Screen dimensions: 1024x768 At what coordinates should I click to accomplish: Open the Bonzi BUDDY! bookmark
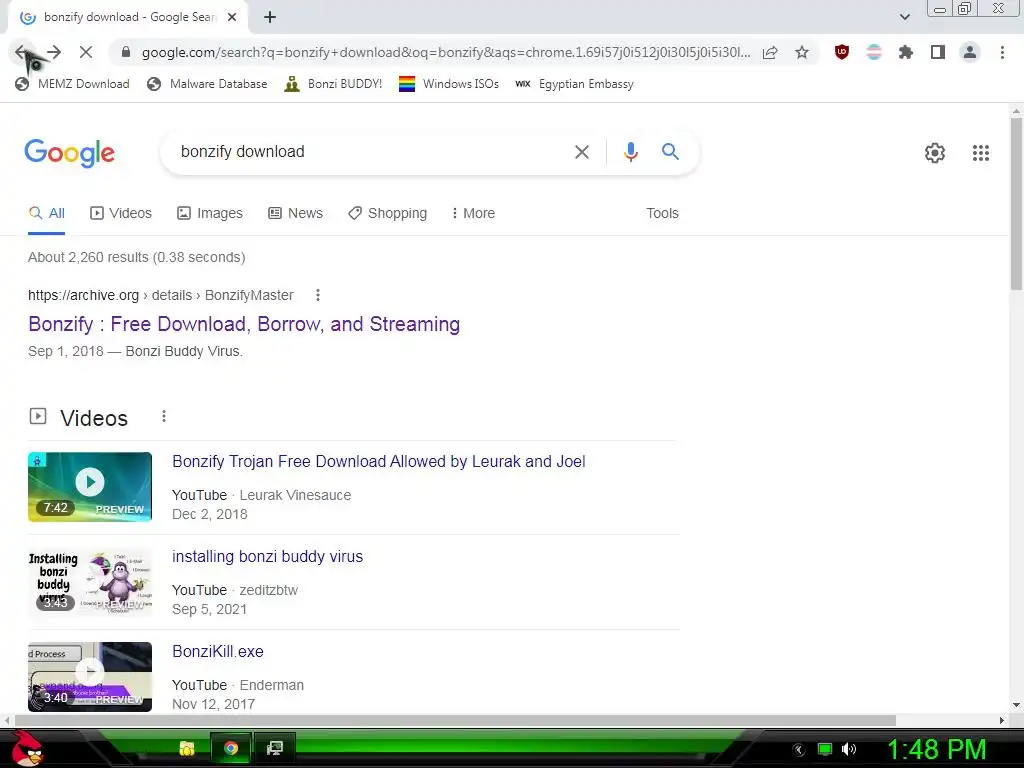333,84
